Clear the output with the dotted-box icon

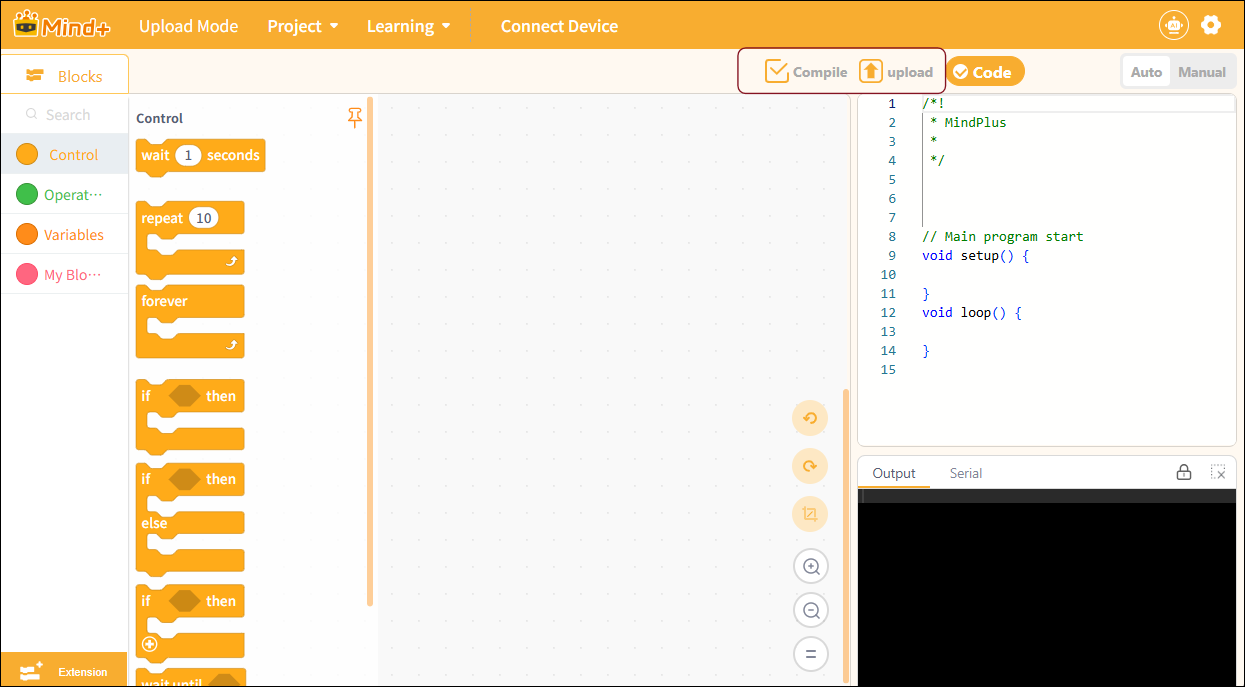point(1218,472)
